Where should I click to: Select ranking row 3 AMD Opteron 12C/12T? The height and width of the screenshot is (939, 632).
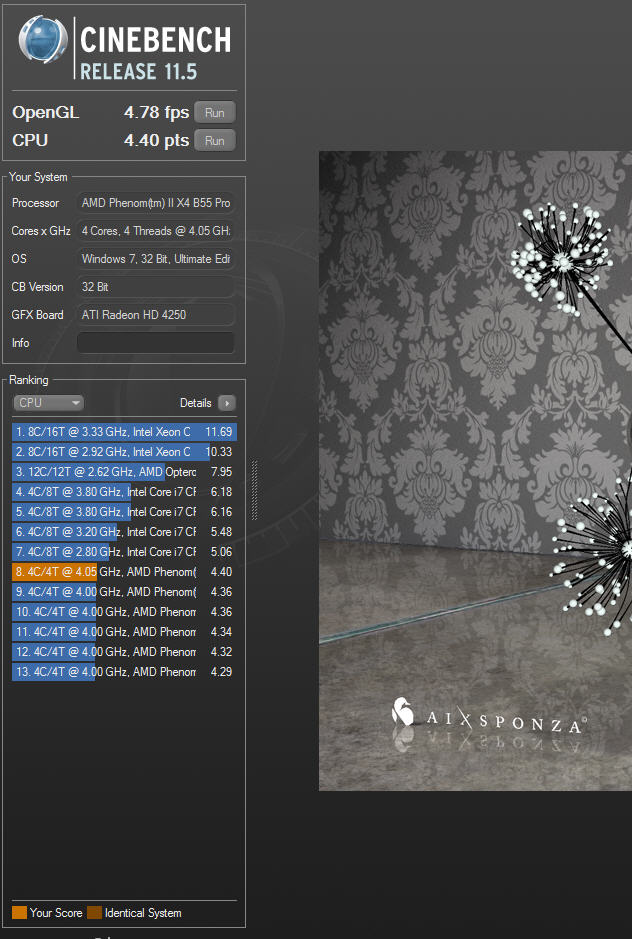pyautogui.click(x=124, y=472)
